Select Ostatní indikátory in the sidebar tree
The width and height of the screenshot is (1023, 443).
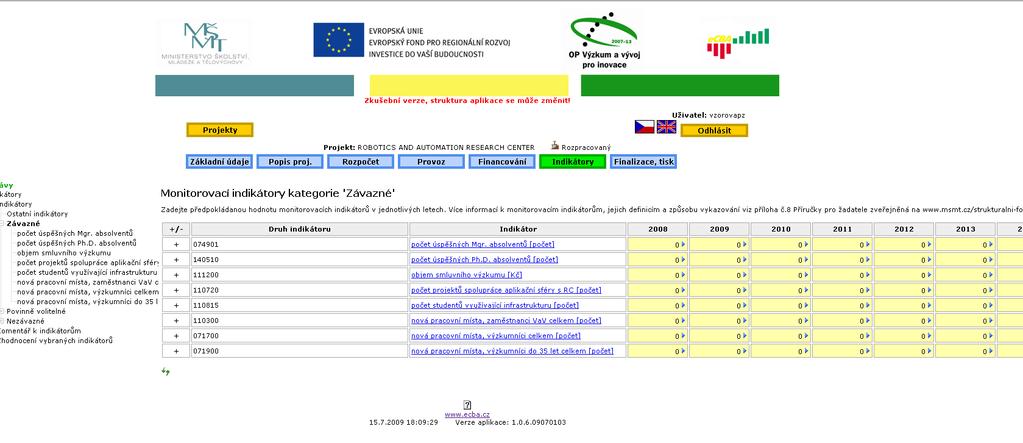coord(37,214)
